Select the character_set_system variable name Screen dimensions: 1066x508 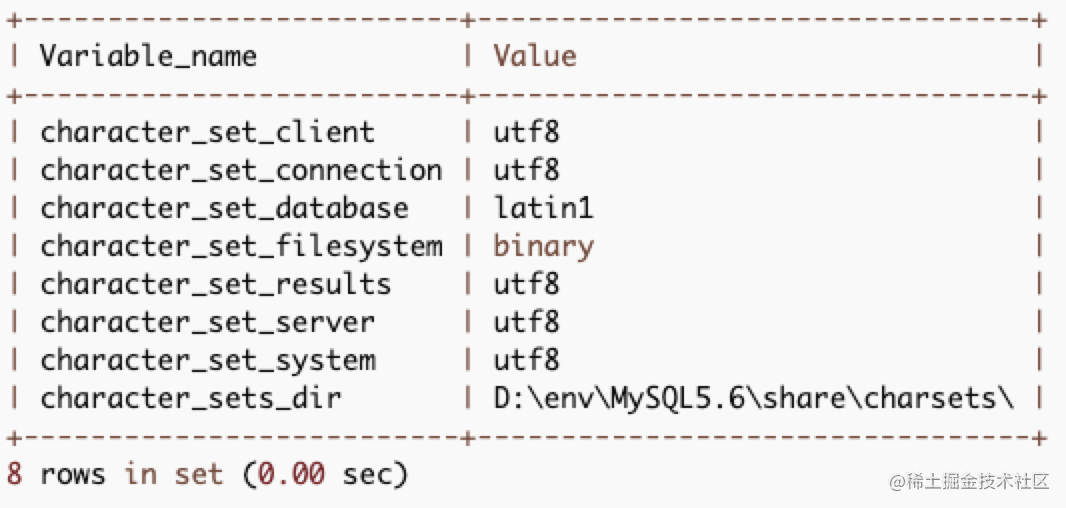coord(207,360)
